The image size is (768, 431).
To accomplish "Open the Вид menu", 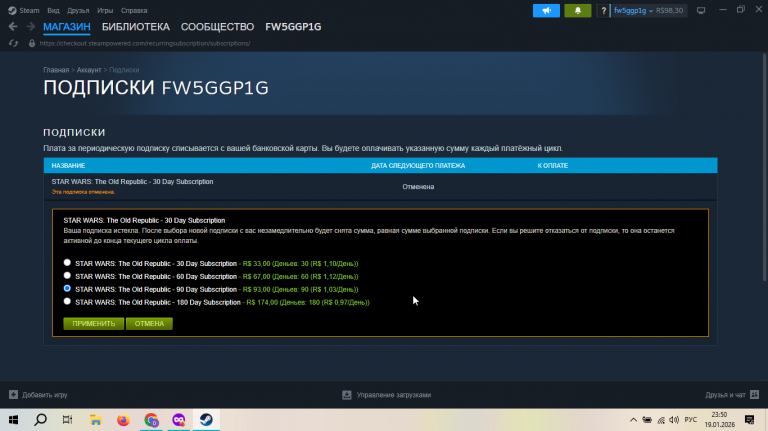I will 53,10.
